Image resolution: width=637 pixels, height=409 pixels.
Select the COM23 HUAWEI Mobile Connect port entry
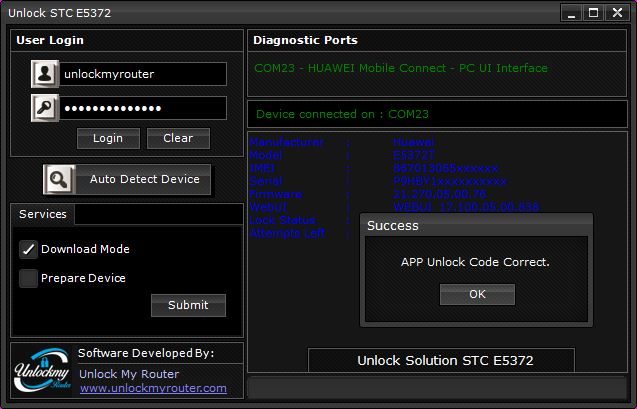pos(401,68)
